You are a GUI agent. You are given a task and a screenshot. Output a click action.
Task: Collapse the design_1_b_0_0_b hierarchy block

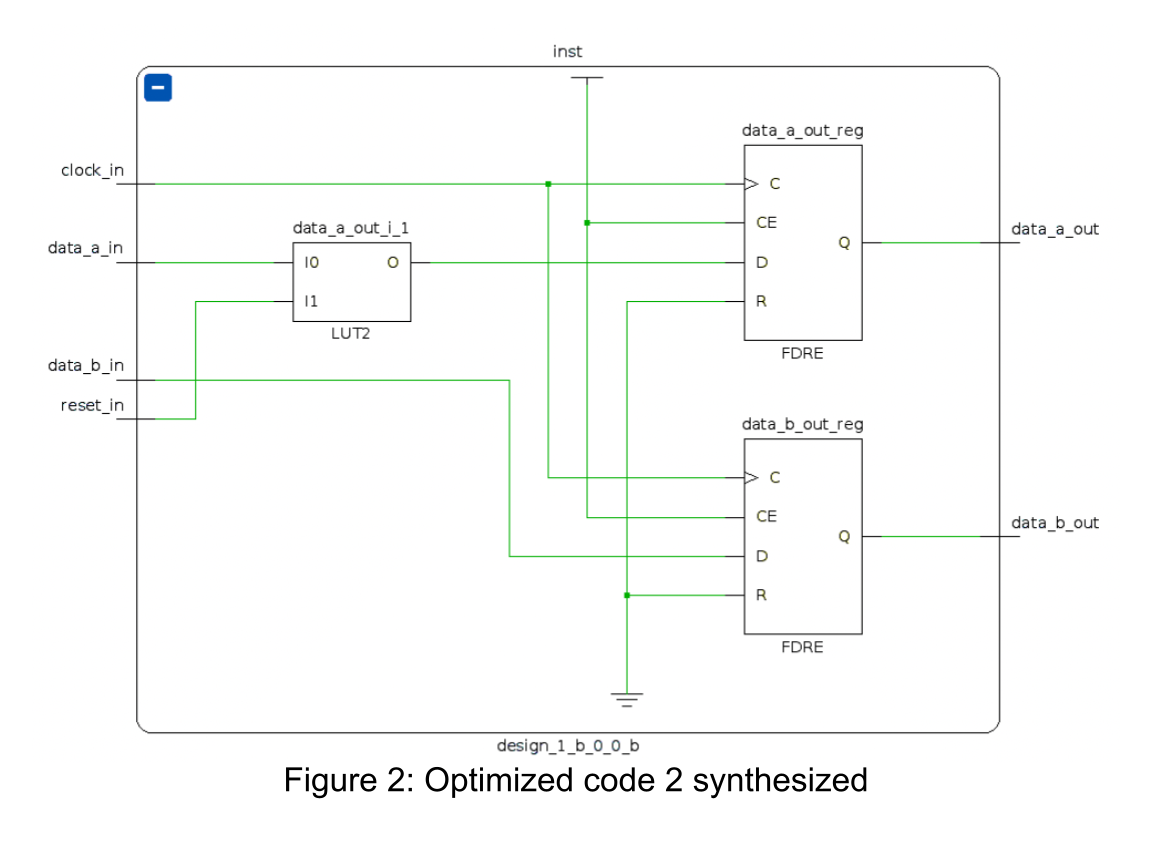pos(158,88)
